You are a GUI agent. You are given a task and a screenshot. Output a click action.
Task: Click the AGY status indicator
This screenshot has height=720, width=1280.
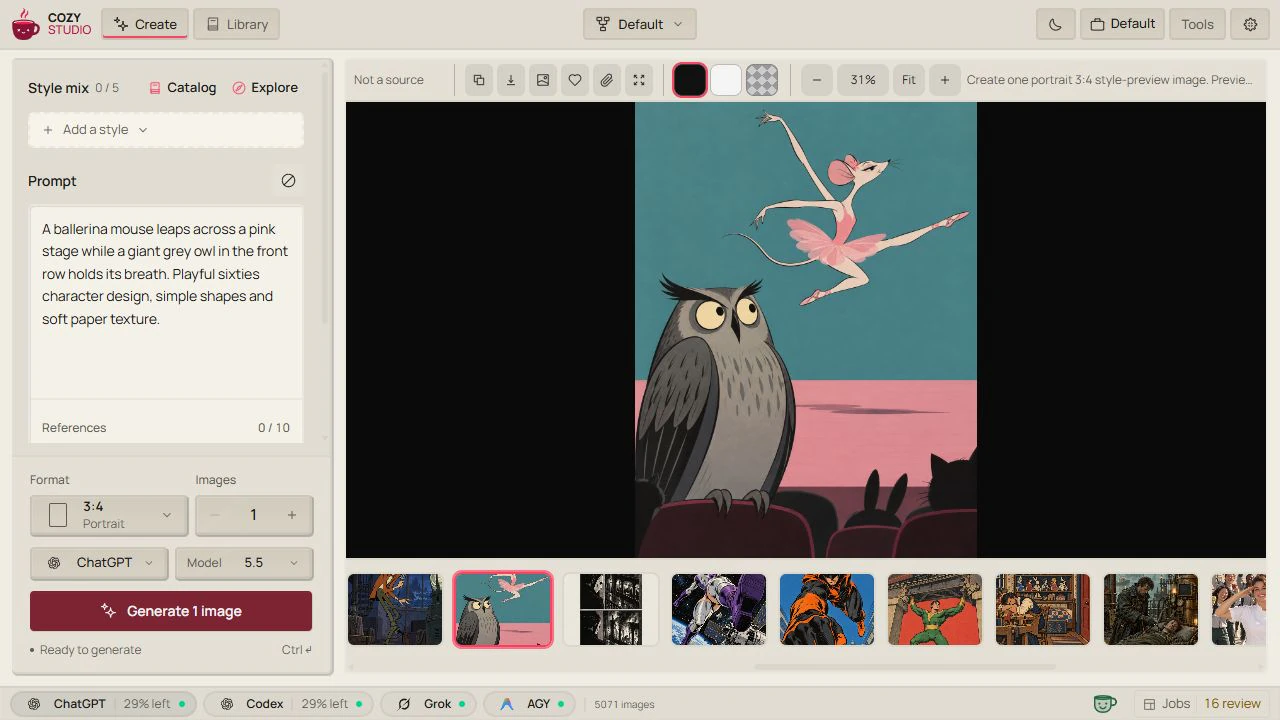point(531,704)
